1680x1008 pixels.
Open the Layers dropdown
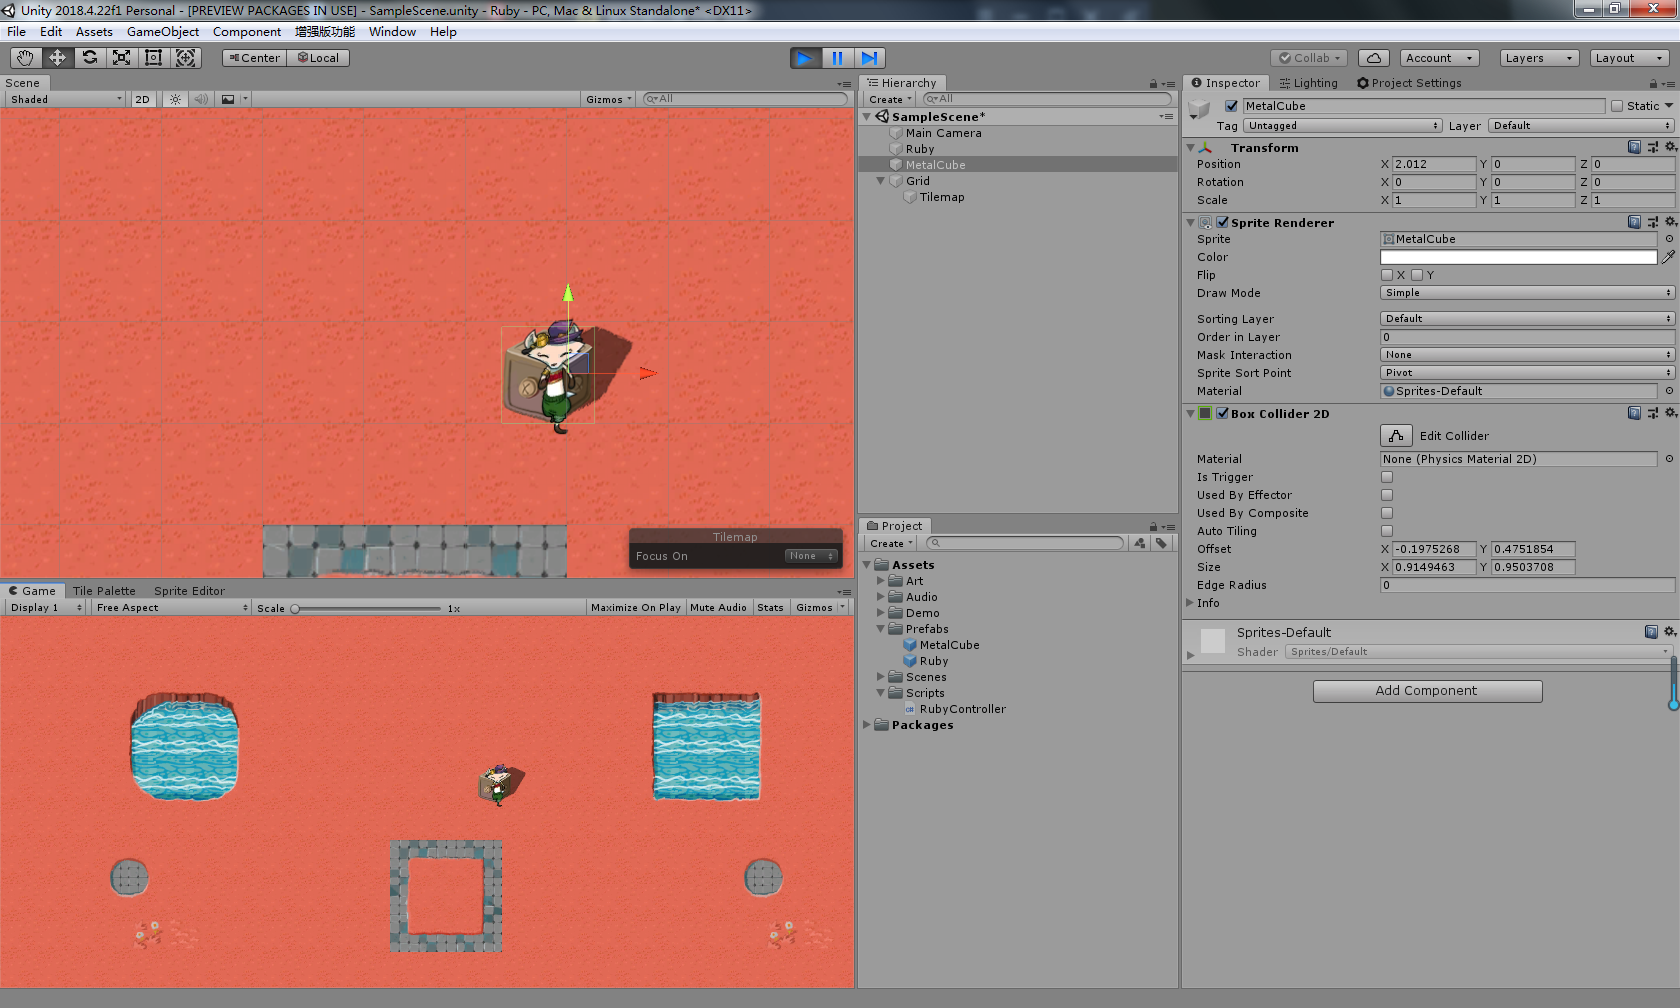[x=1539, y=58]
